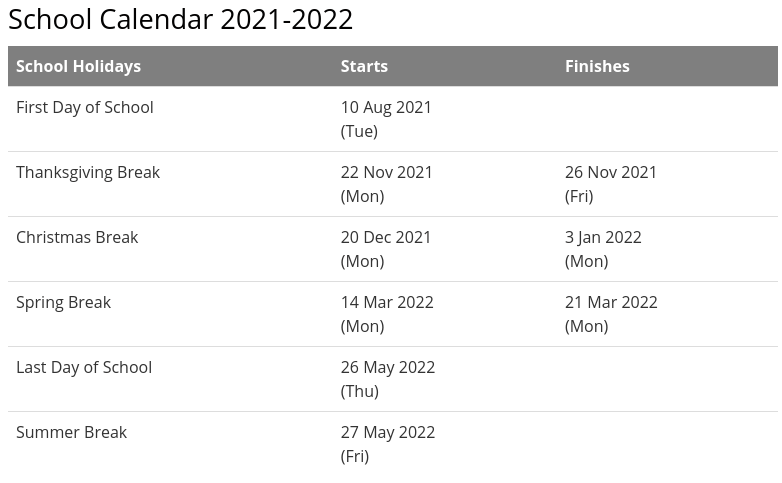Click the 27 May 2022 start date

388,433
